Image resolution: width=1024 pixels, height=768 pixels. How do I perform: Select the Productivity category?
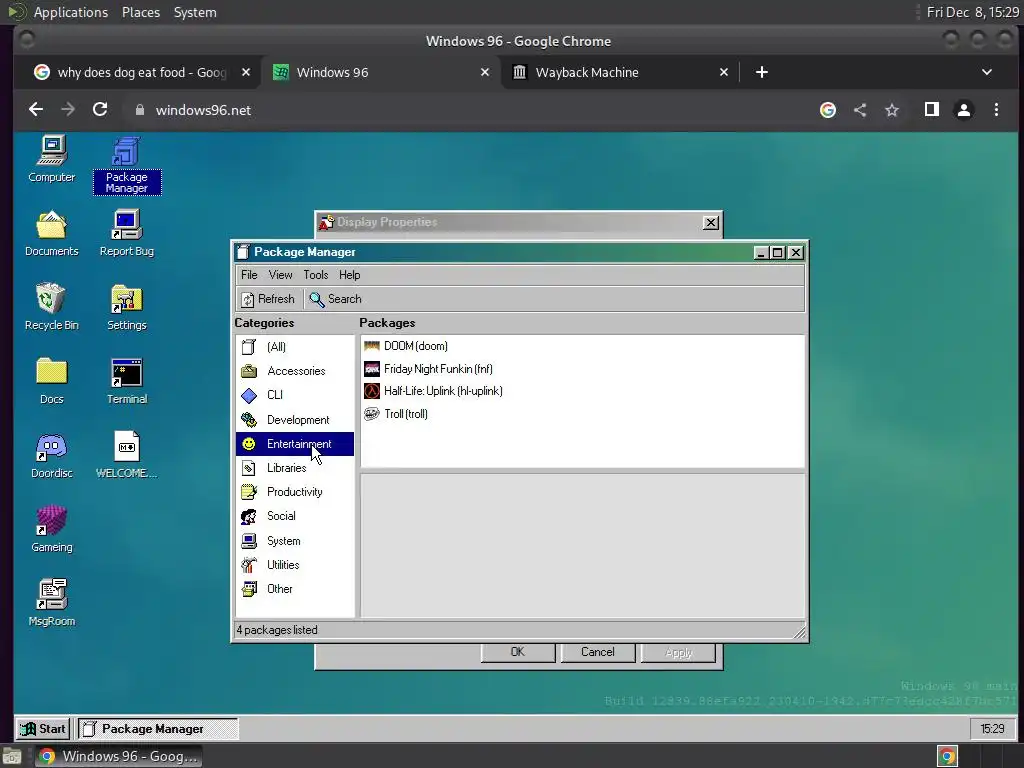coord(295,492)
